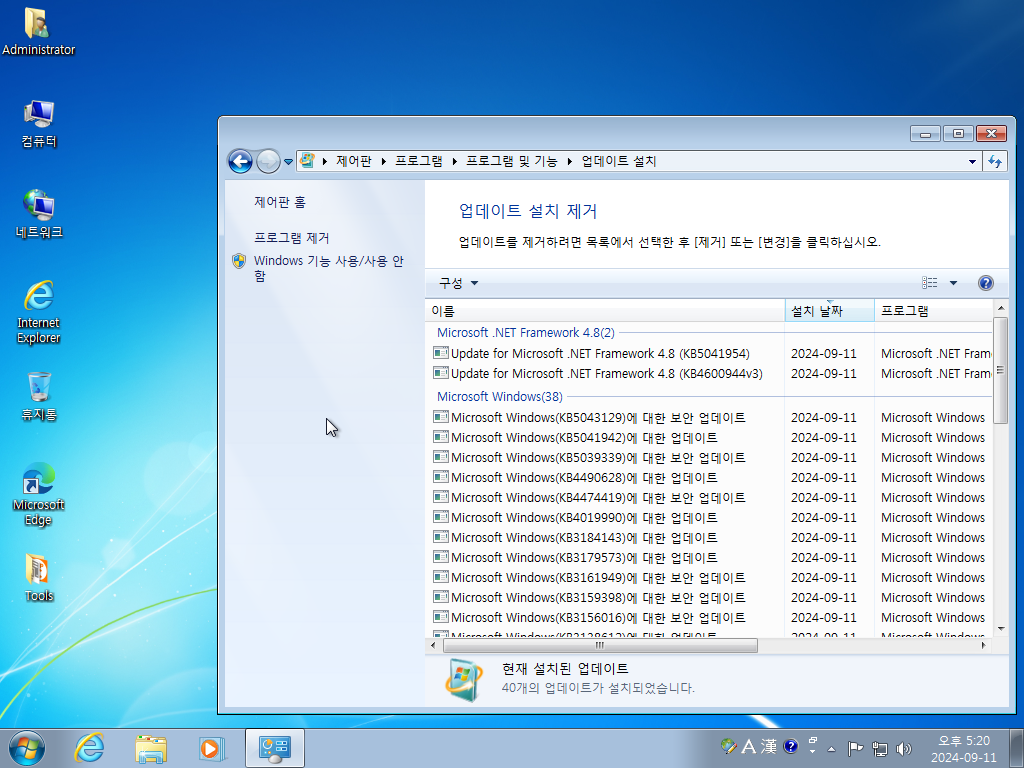Image resolution: width=1024 pixels, height=768 pixels.
Task: Click icon of update KB3156016
Action: (x=441, y=617)
